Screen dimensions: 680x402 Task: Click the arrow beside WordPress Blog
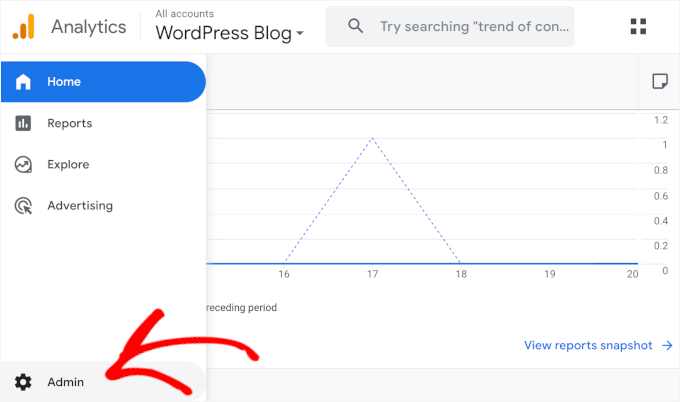pyautogui.click(x=300, y=35)
